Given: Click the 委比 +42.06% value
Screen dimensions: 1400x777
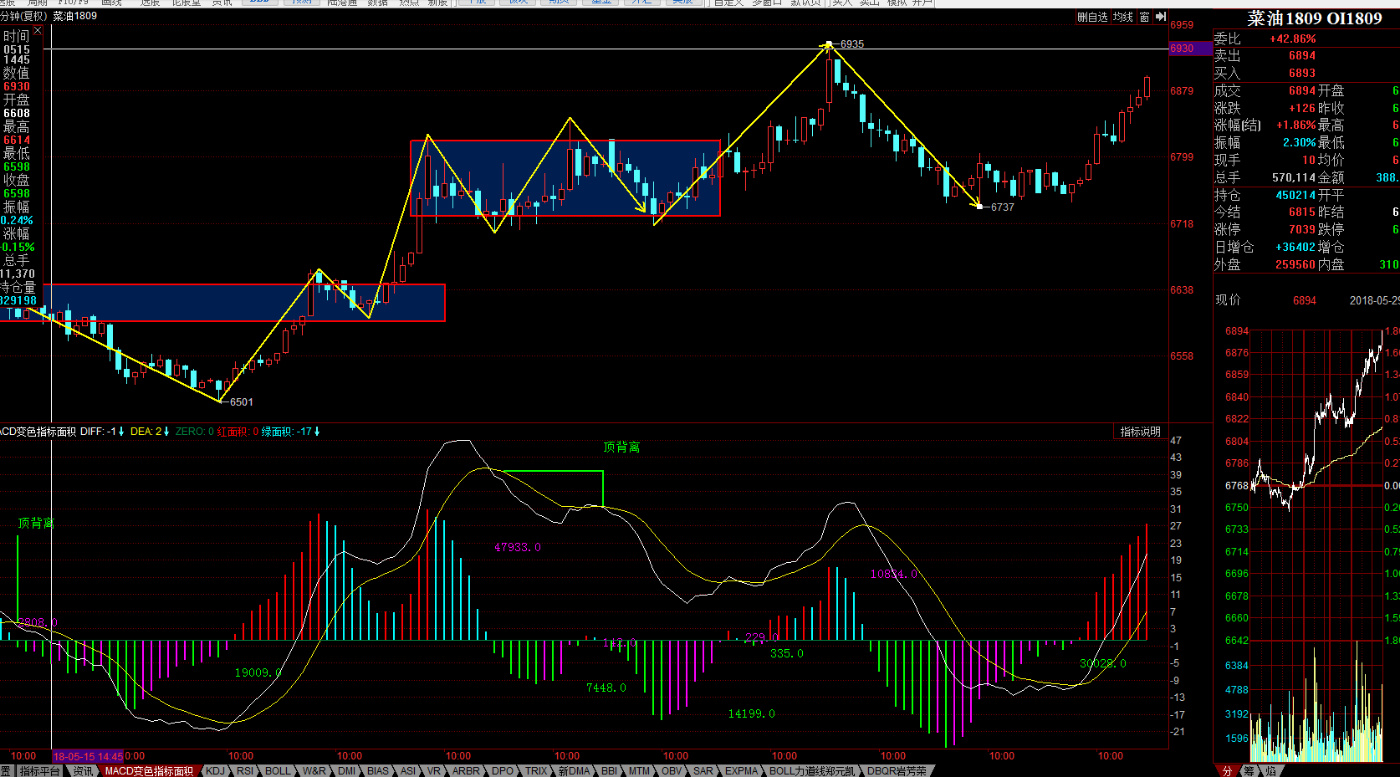Looking at the screenshot, I should 1293,39.
